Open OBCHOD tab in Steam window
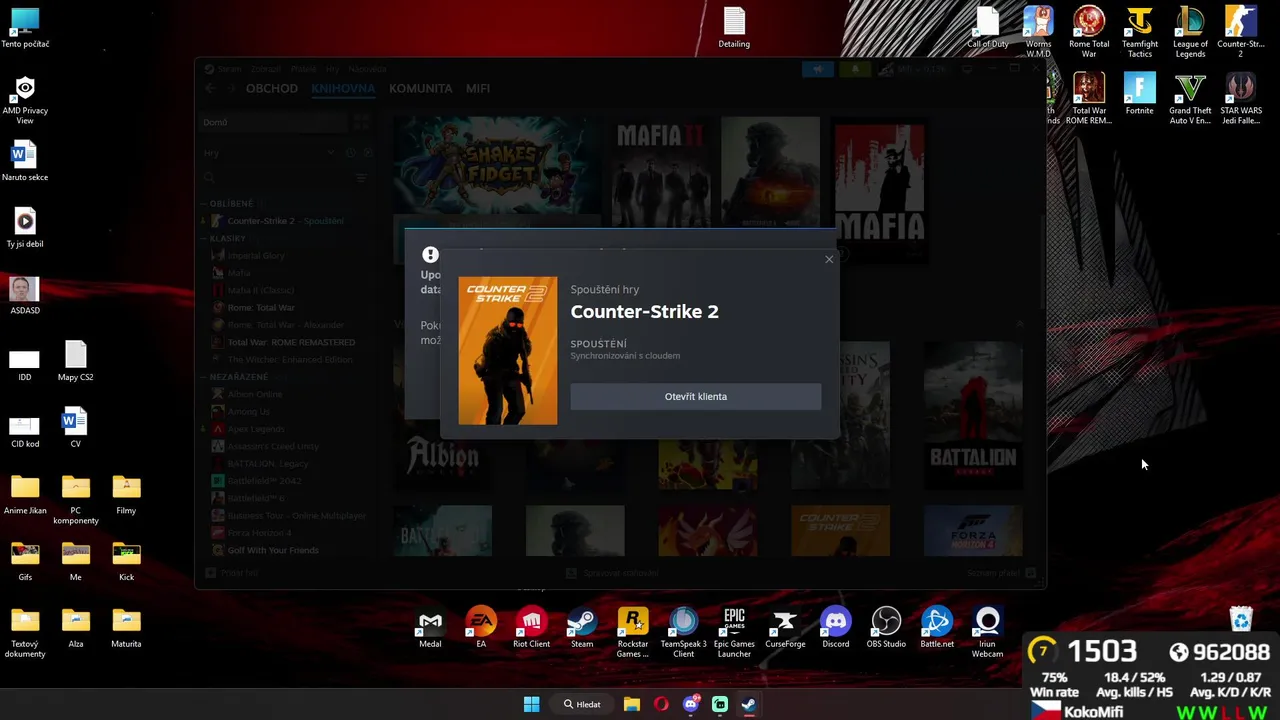Viewport: 1280px width, 720px height. click(272, 88)
